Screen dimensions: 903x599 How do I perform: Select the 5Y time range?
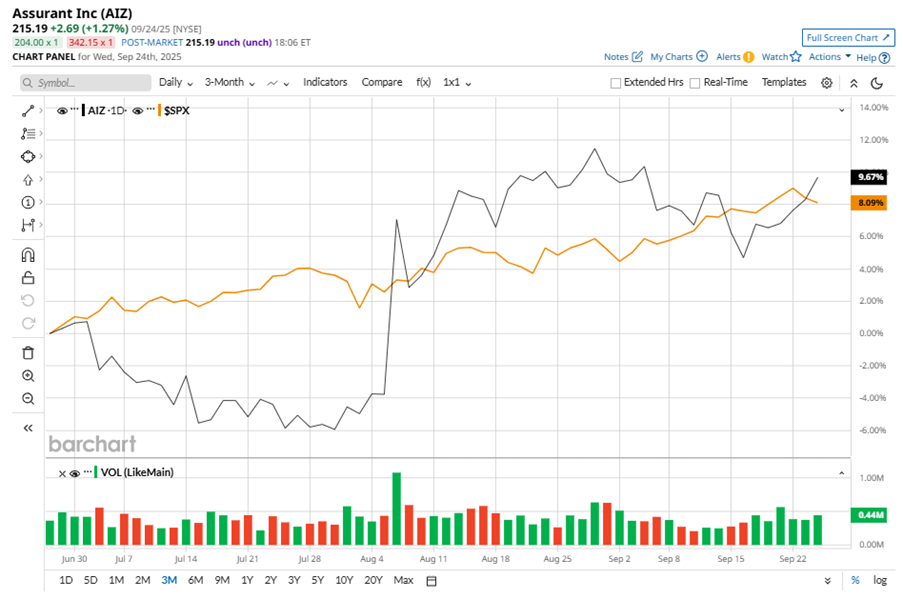coord(317,581)
